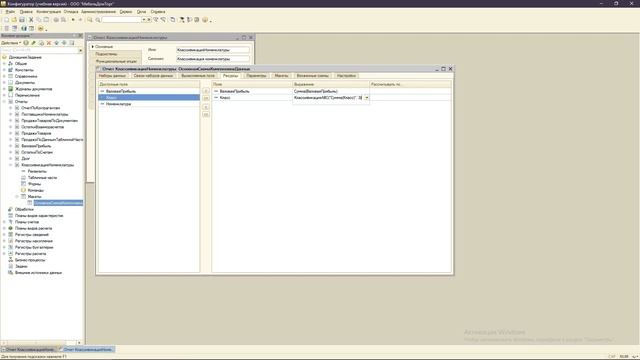Screen dimensions: 640x360
Task: Click the green Add icon in configuration panel
Action: click(26, 43)
